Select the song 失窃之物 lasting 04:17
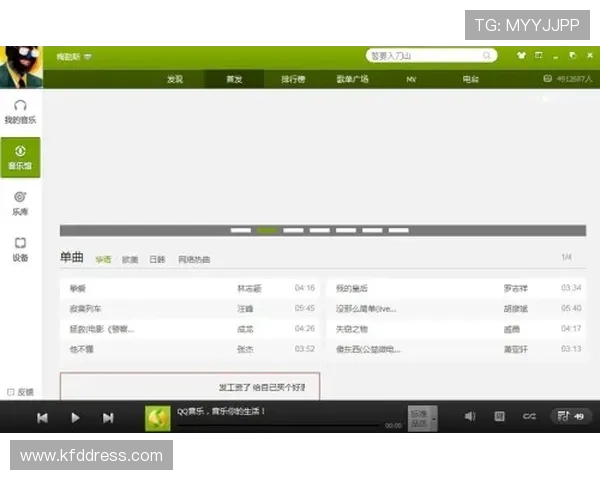The image size is (600, 480). (456, 329)
